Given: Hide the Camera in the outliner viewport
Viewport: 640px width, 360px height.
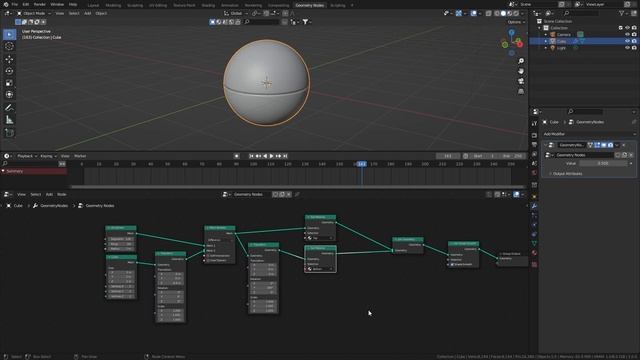Looking at the screenshot, I should (x=627, y=35).
